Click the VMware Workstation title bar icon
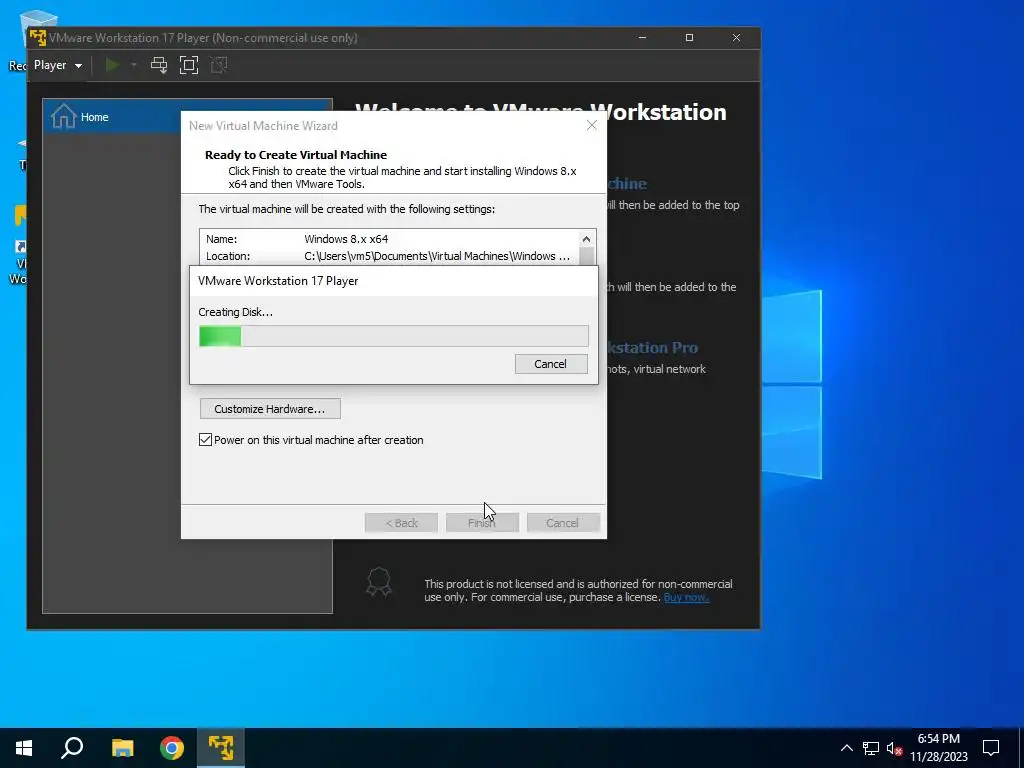 tap(38, 38)
